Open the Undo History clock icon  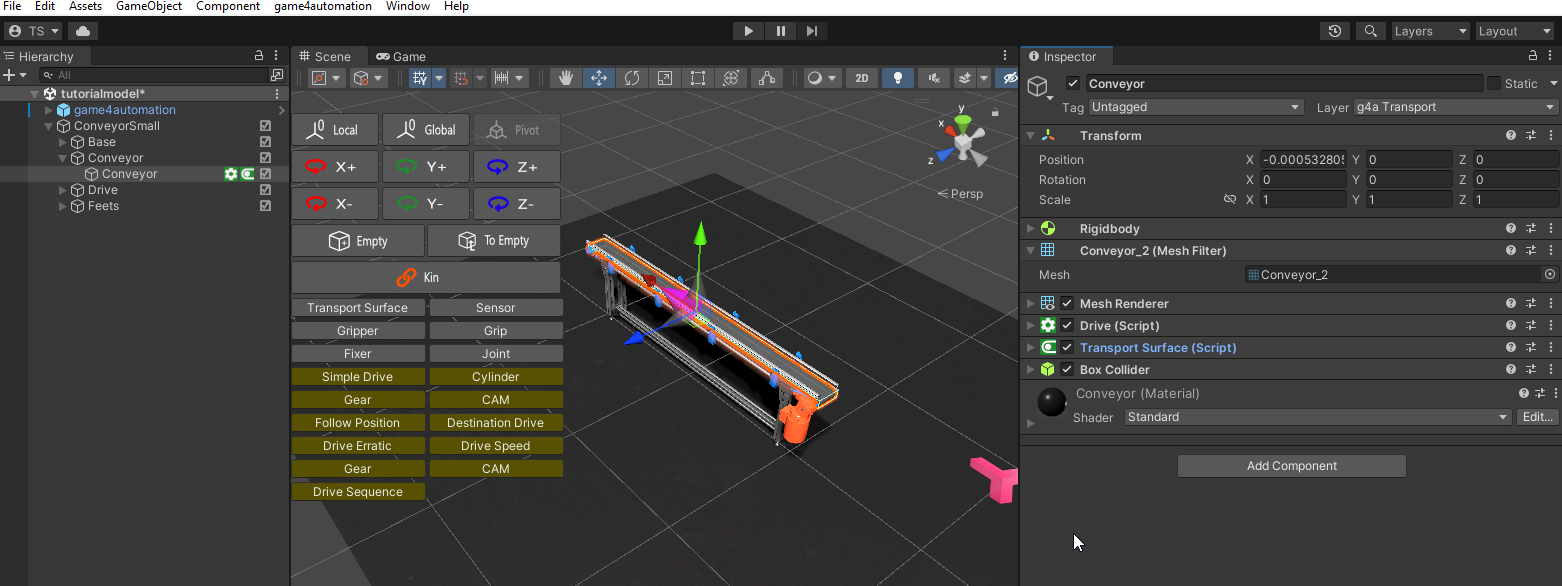(x=1334, y=31)
